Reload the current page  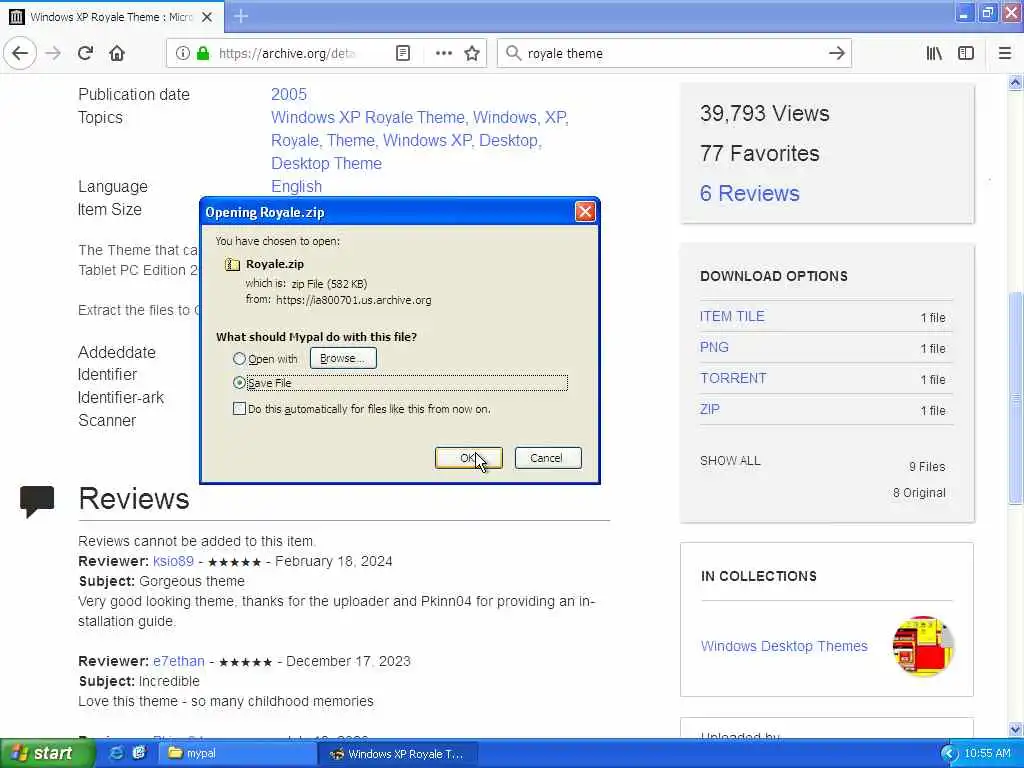86,54
